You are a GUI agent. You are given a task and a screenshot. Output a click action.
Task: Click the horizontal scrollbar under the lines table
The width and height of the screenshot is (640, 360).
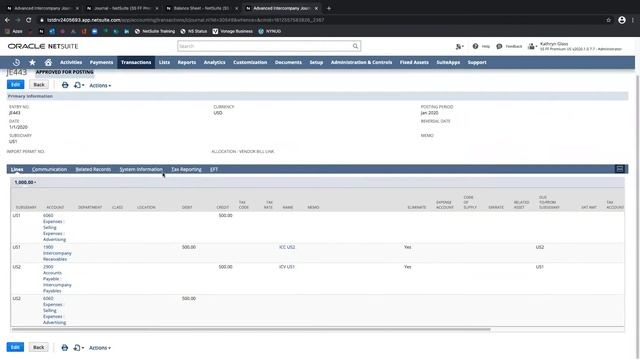[x=251, y=329]
